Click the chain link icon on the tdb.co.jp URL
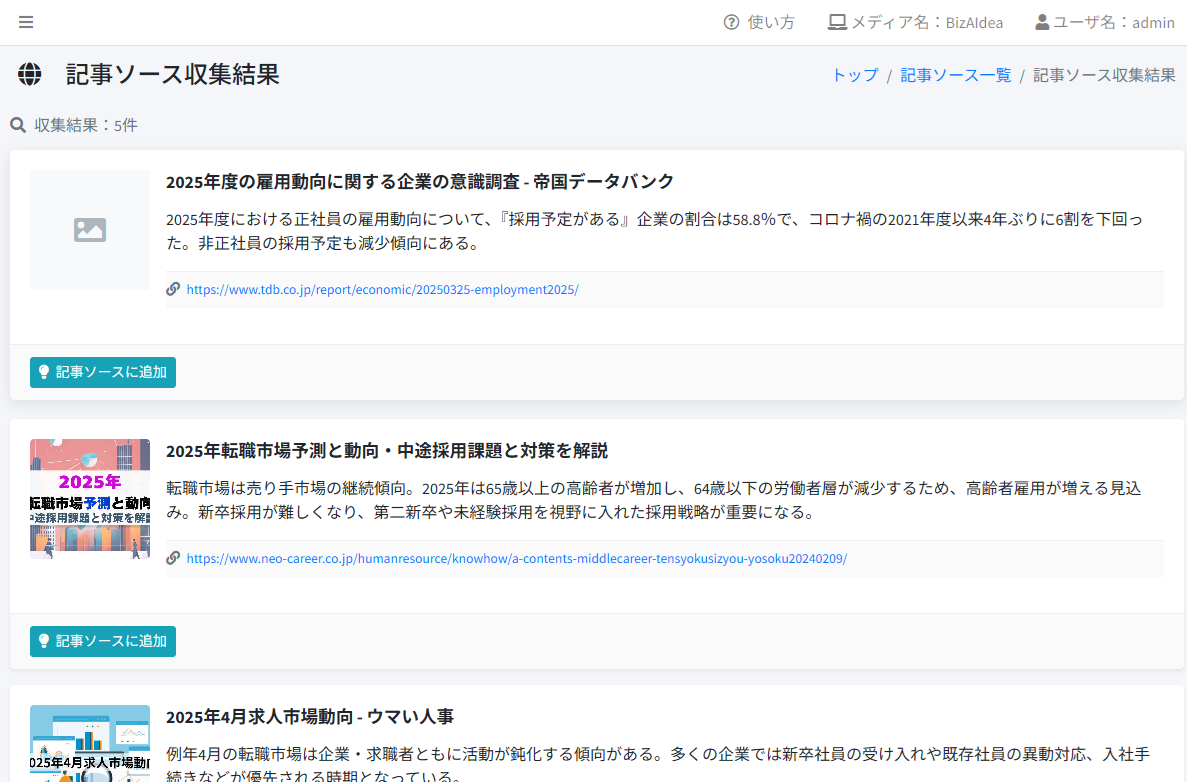Image resolution: width=1187 pixels, height=782 pixels. point(173,289)
